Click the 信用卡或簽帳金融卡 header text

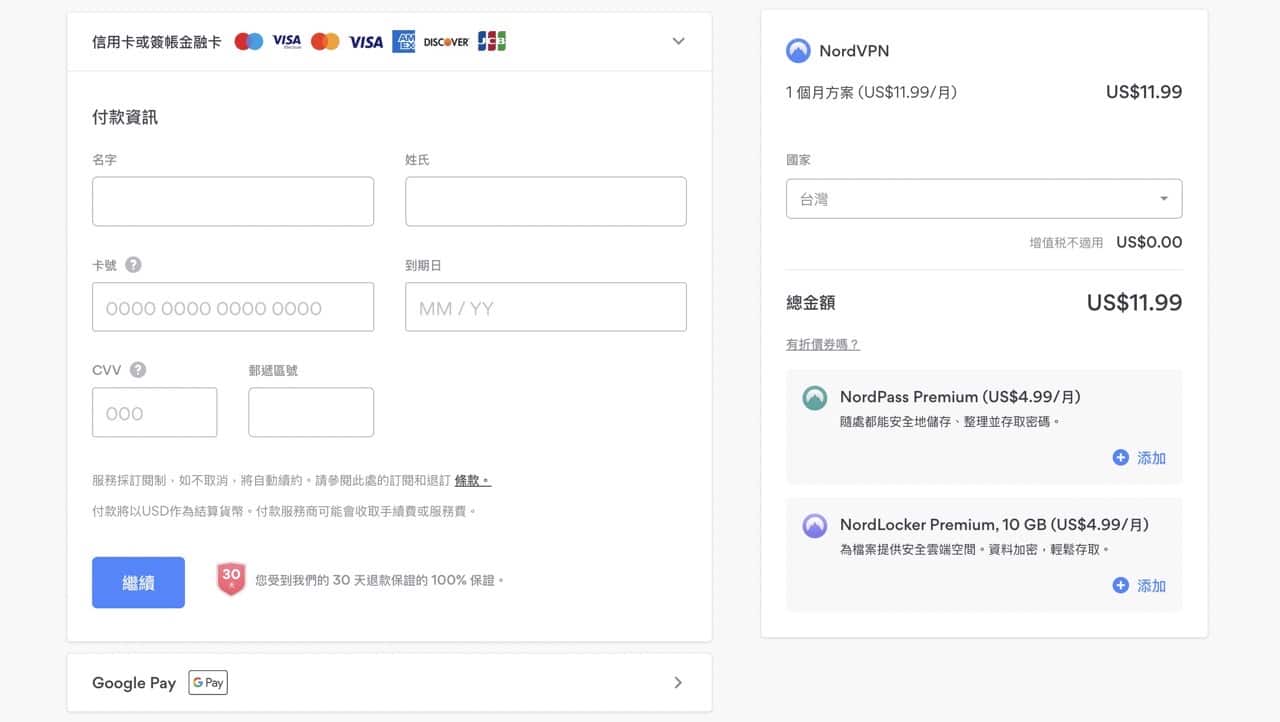click(157, 42)
